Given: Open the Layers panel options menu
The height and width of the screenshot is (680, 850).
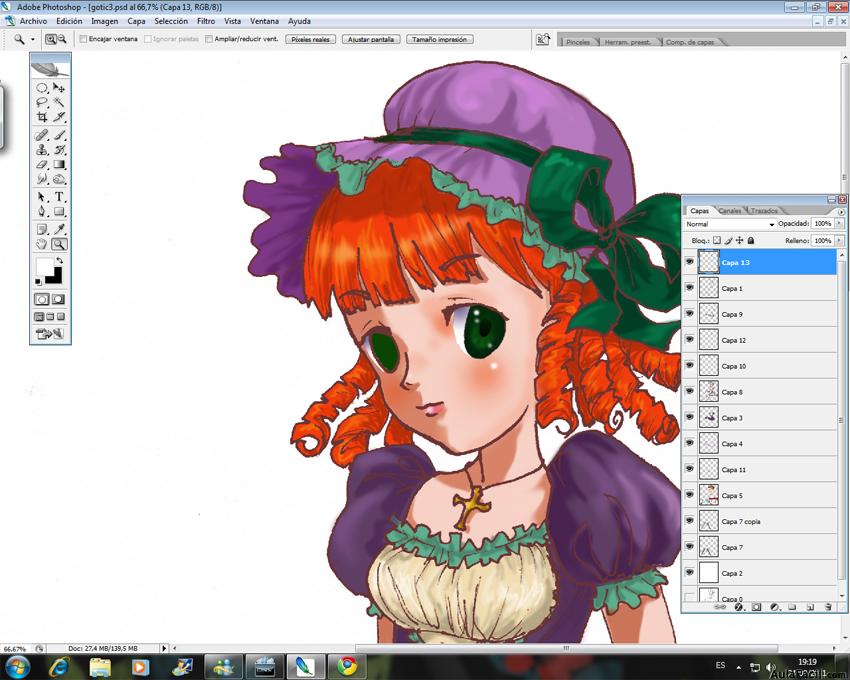Looking at the screenshot, I should click(841, 212).
